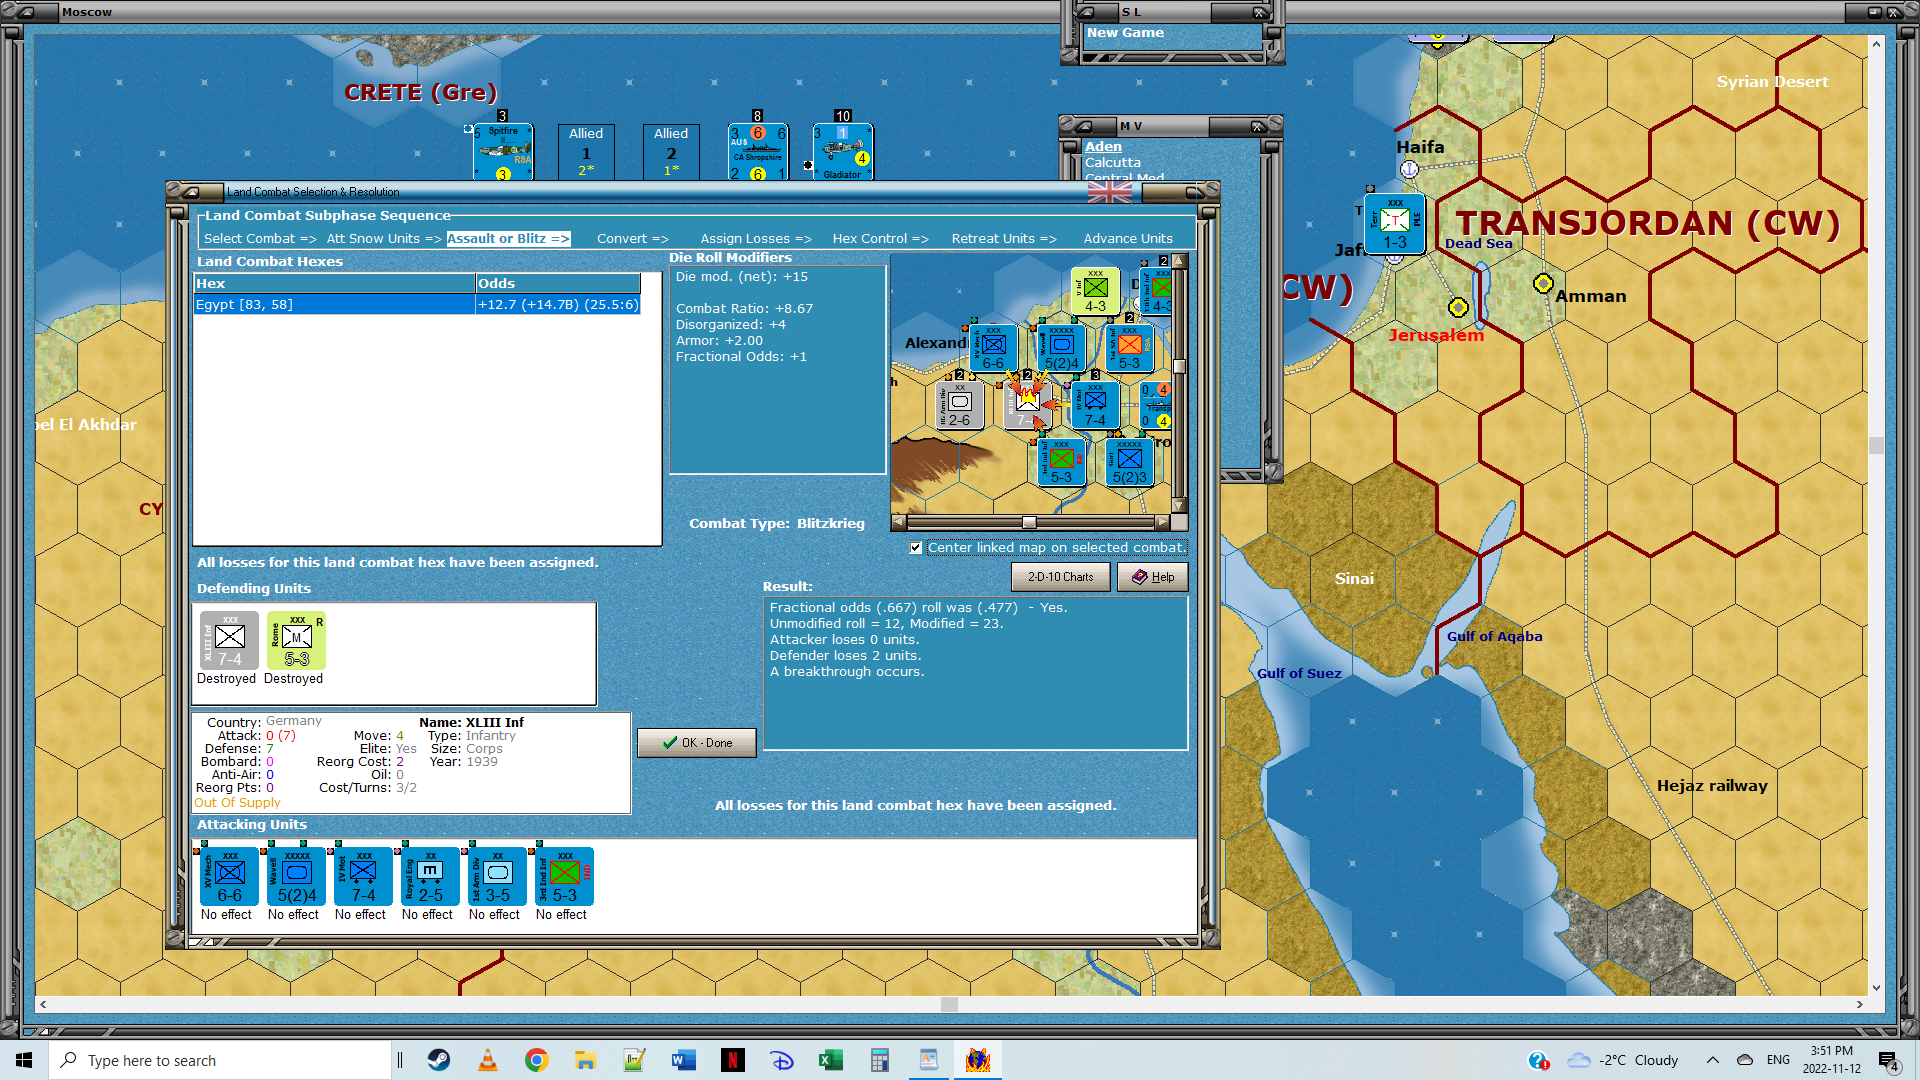Select the 3rd Ind Inf 5-3 attacker
Viewport: 1920px width, 1080px height.
(x=564, y=877)
